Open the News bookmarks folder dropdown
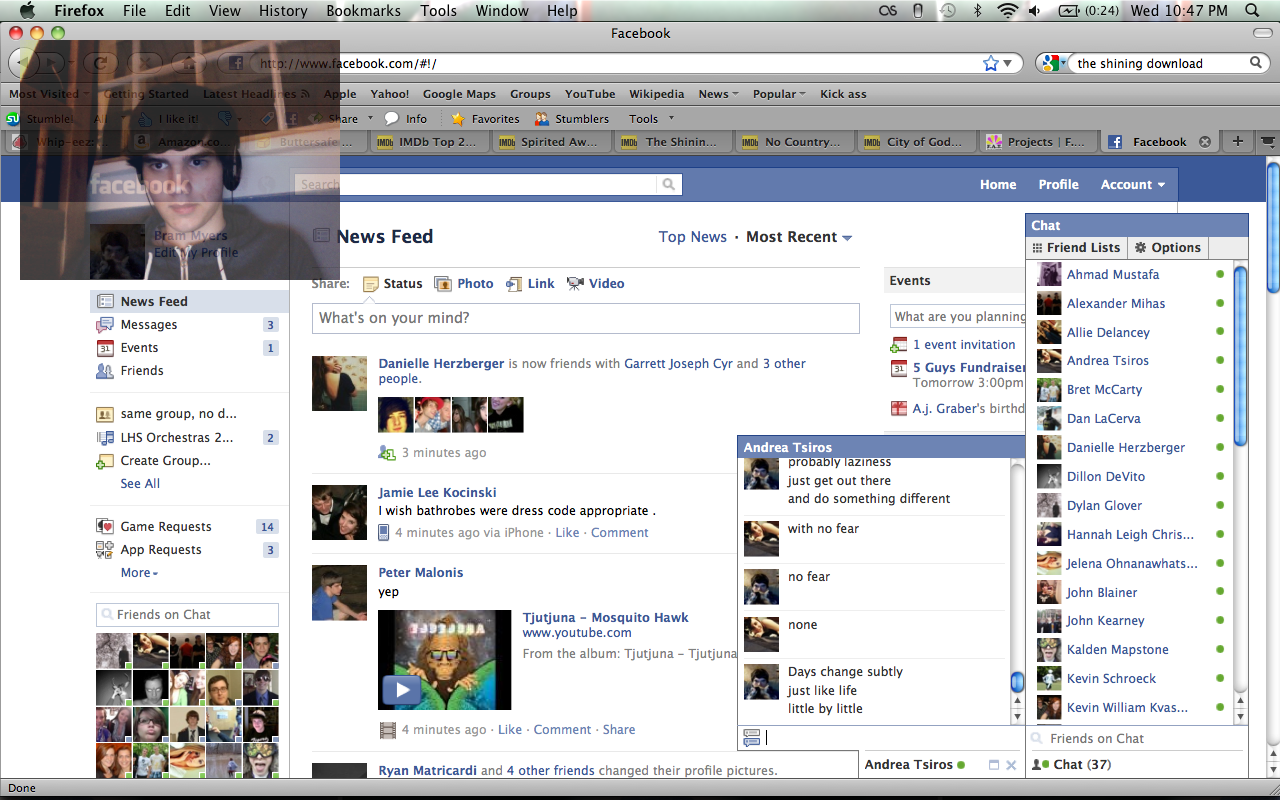Image resolution: width=1280 pixels, height=800 pixels. point(718,94)
